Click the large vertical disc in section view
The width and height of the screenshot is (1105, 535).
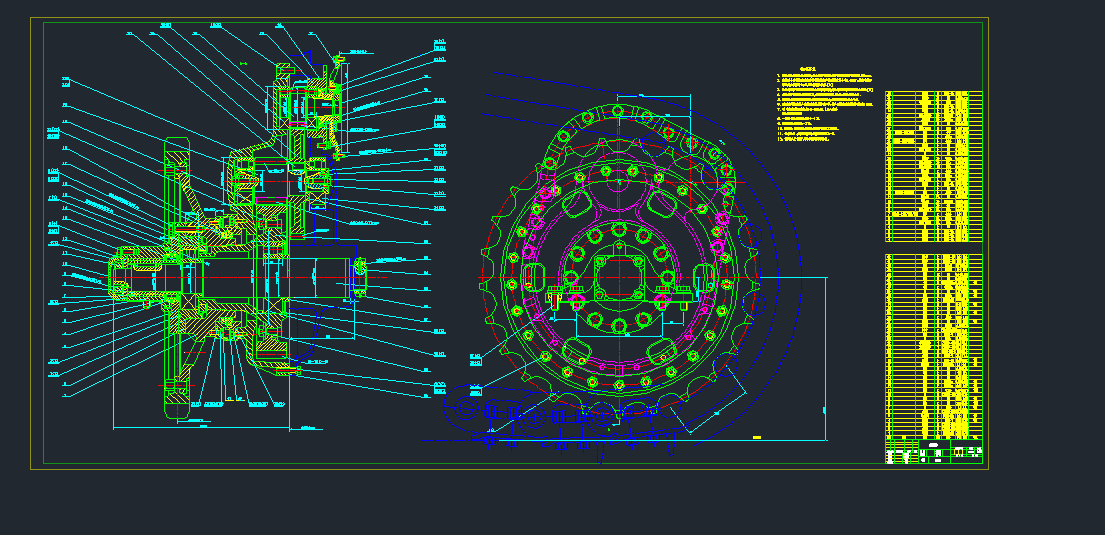[x=177, y=280]
